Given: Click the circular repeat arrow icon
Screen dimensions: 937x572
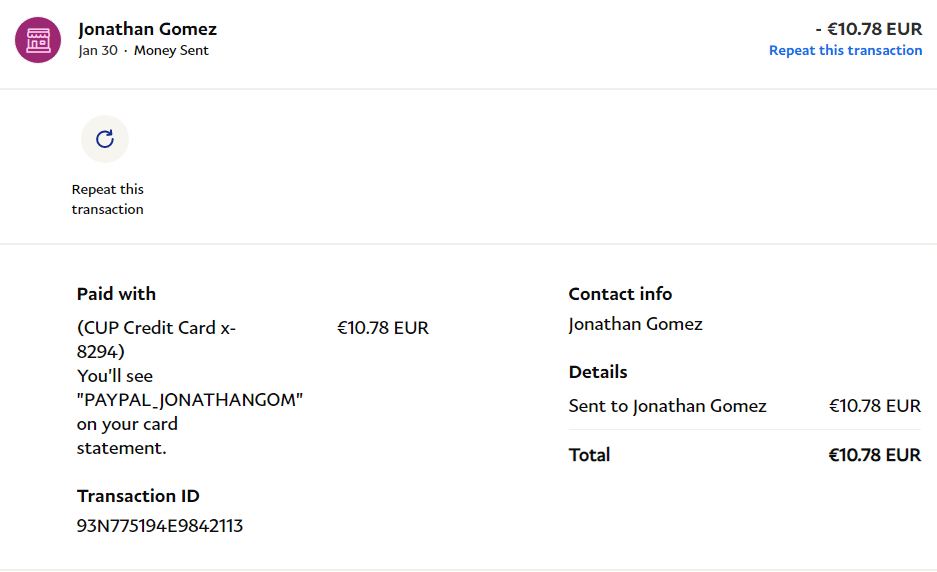Looking at the screenshot, I should [105, 139].
